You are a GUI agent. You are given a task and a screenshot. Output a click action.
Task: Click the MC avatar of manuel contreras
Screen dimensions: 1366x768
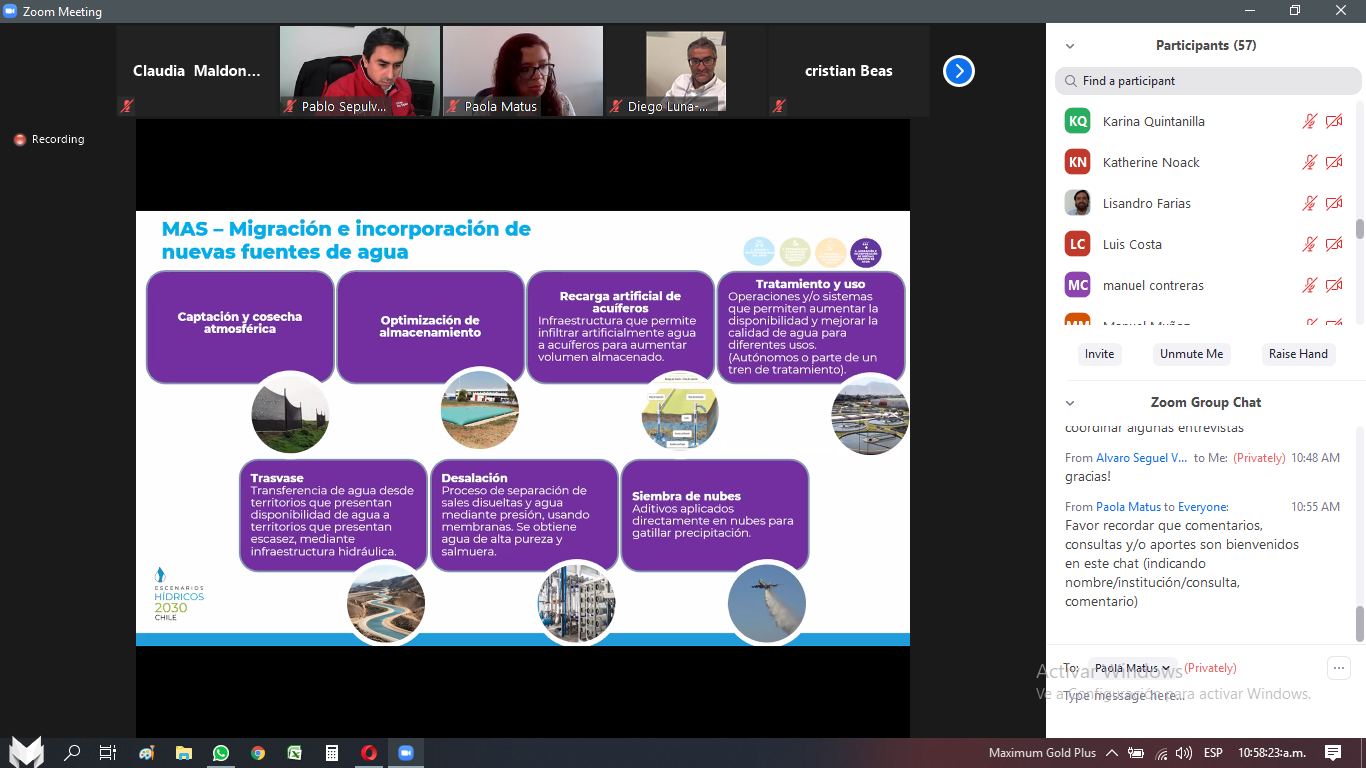tap(1077, 285)
